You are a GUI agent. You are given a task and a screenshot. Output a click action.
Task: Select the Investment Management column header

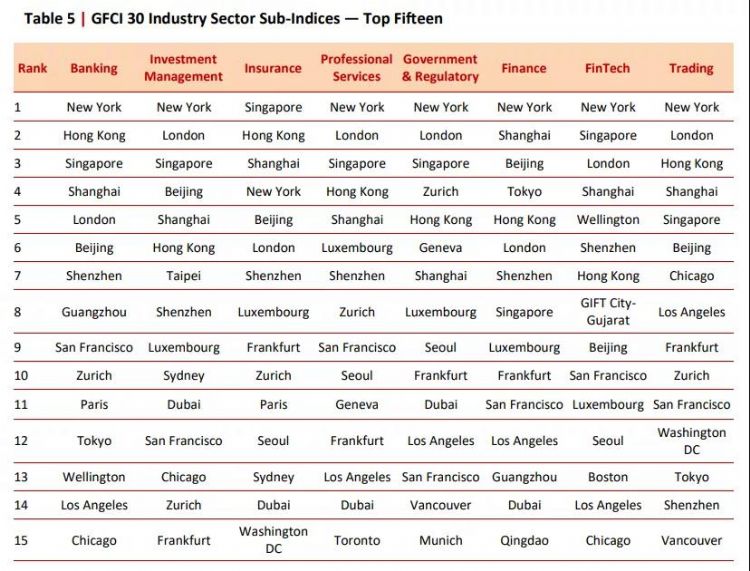[x=183, y=68]
